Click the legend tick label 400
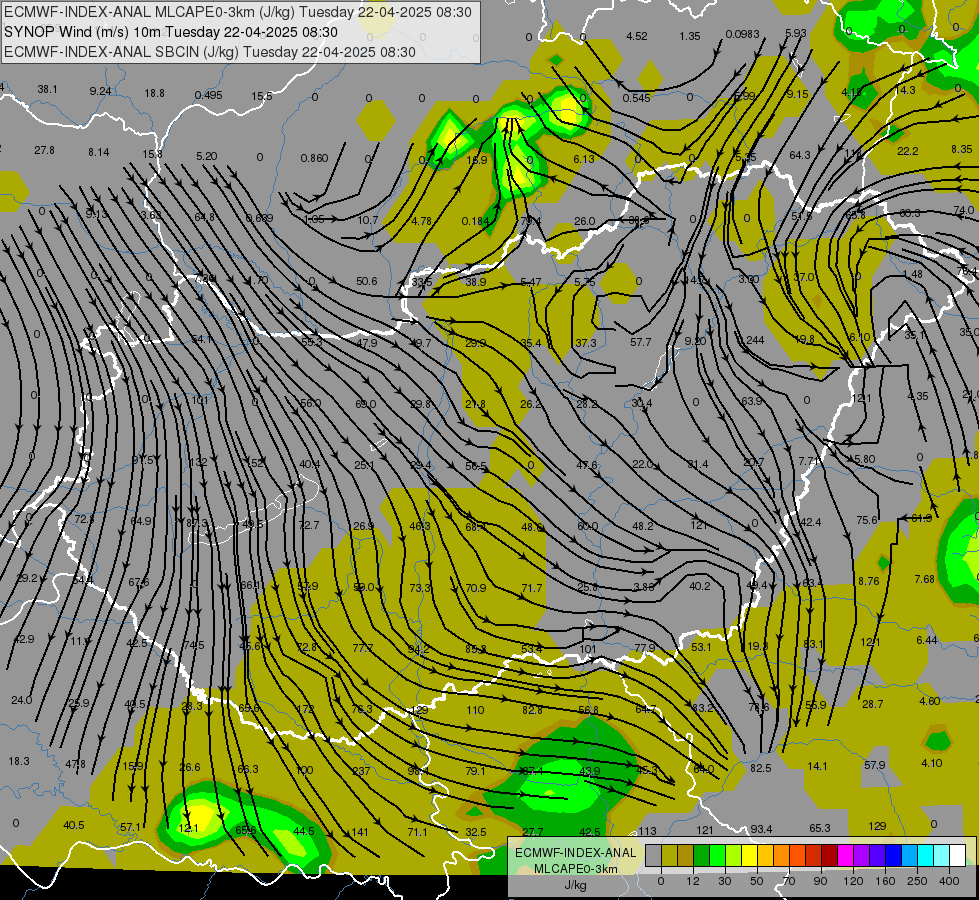Image resolution: width=979 pixels, height=900 pixels. 949,881
